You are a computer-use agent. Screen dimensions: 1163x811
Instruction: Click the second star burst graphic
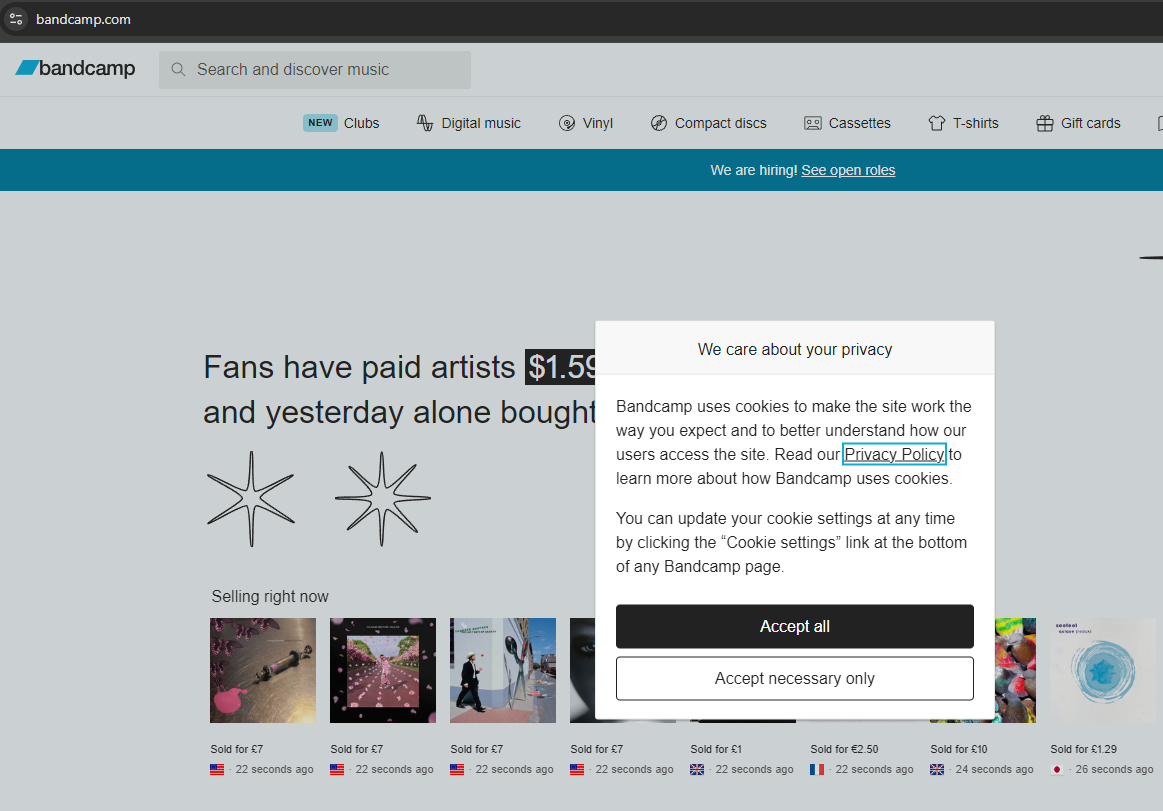[382, 499]
